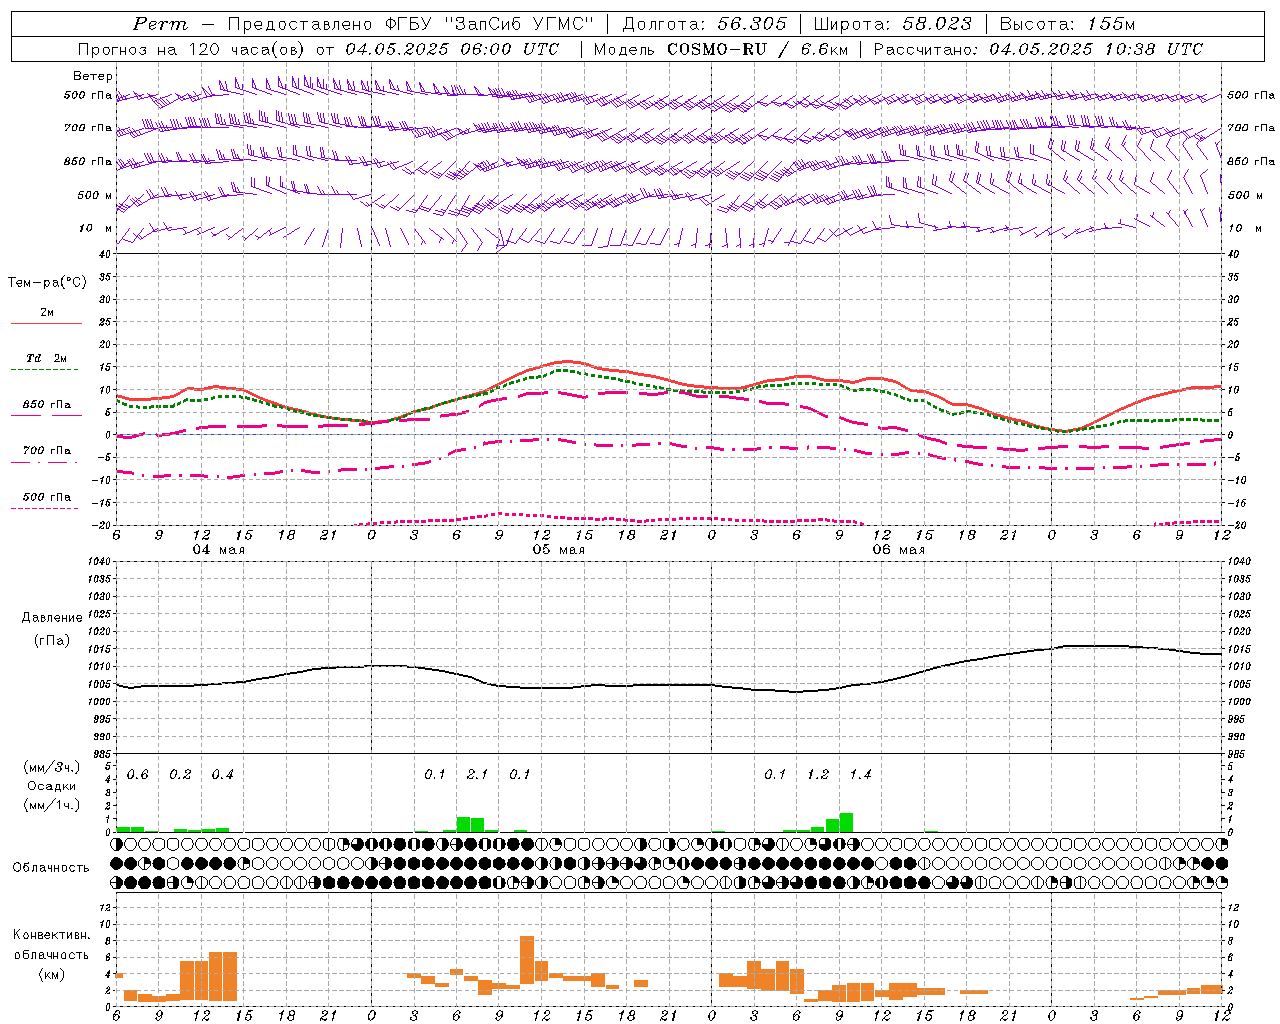Click the "(мм/3ч.)" precipitation unit label
Screen dimensions: 1280x1024
pyautogui.click(x=52, y=767)
